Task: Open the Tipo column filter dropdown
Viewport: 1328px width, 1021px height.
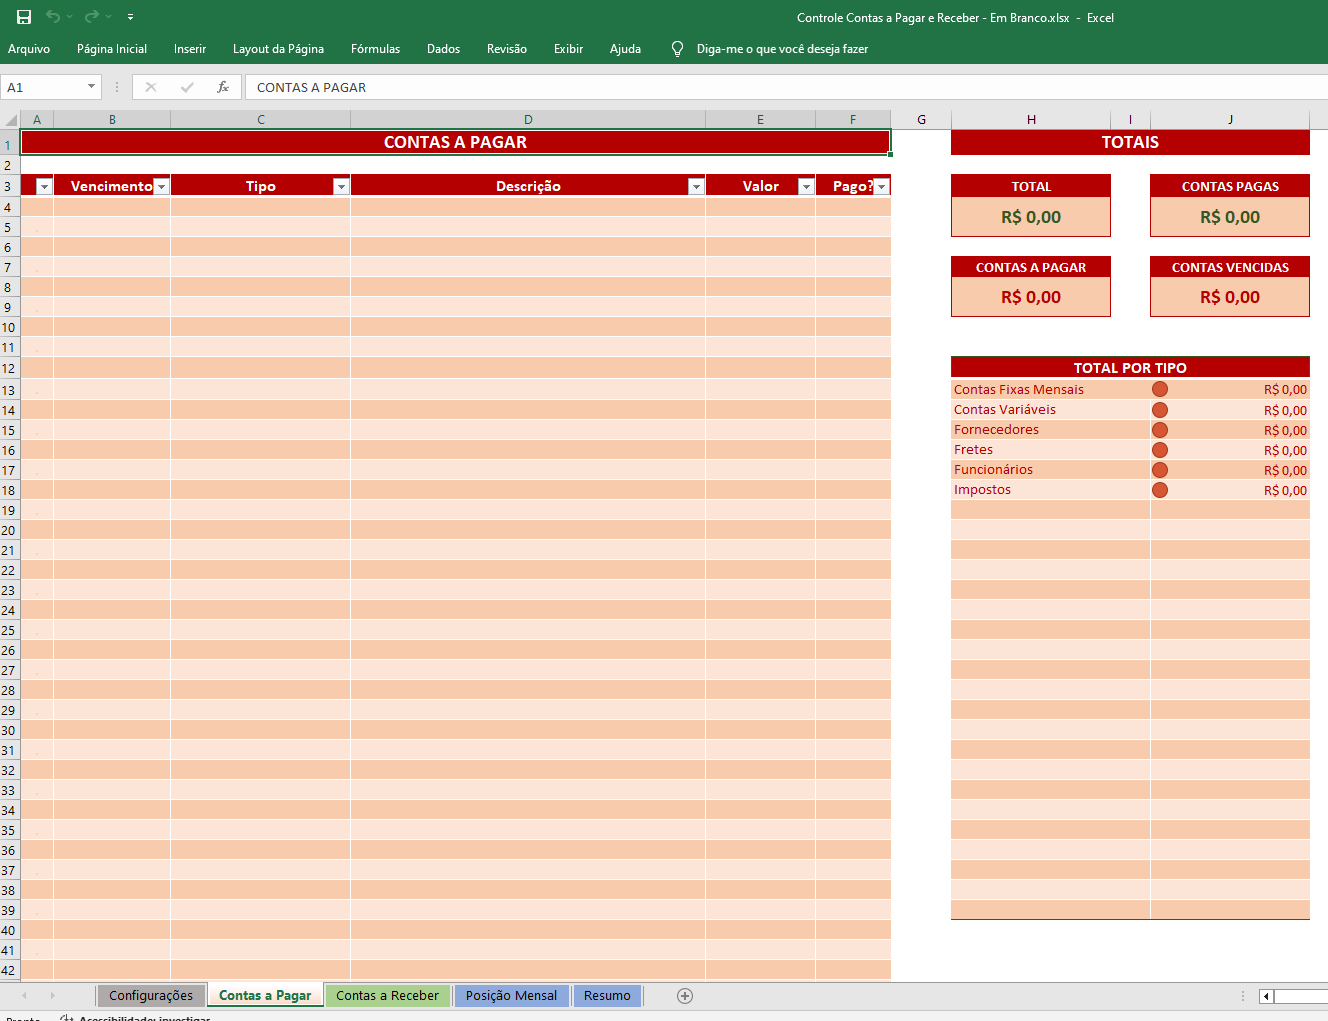Action: tap(341, 187)
